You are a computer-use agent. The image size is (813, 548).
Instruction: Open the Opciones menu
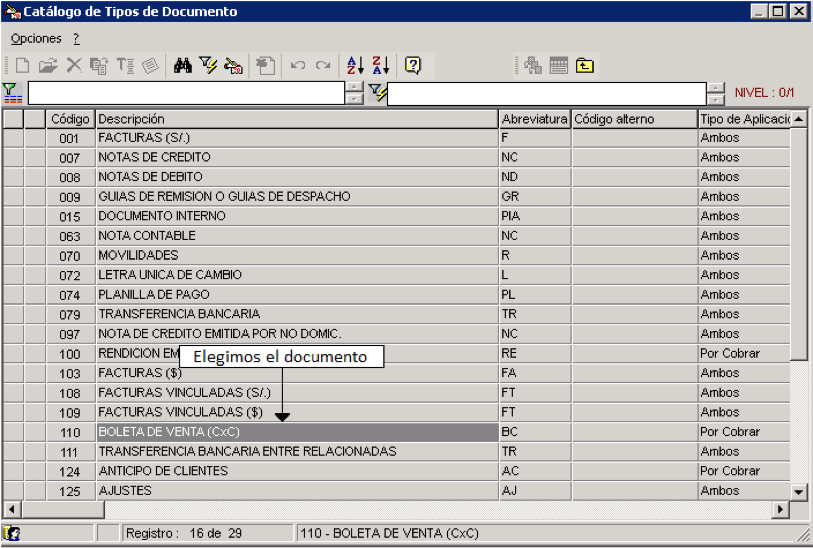(x=36, y=38)
